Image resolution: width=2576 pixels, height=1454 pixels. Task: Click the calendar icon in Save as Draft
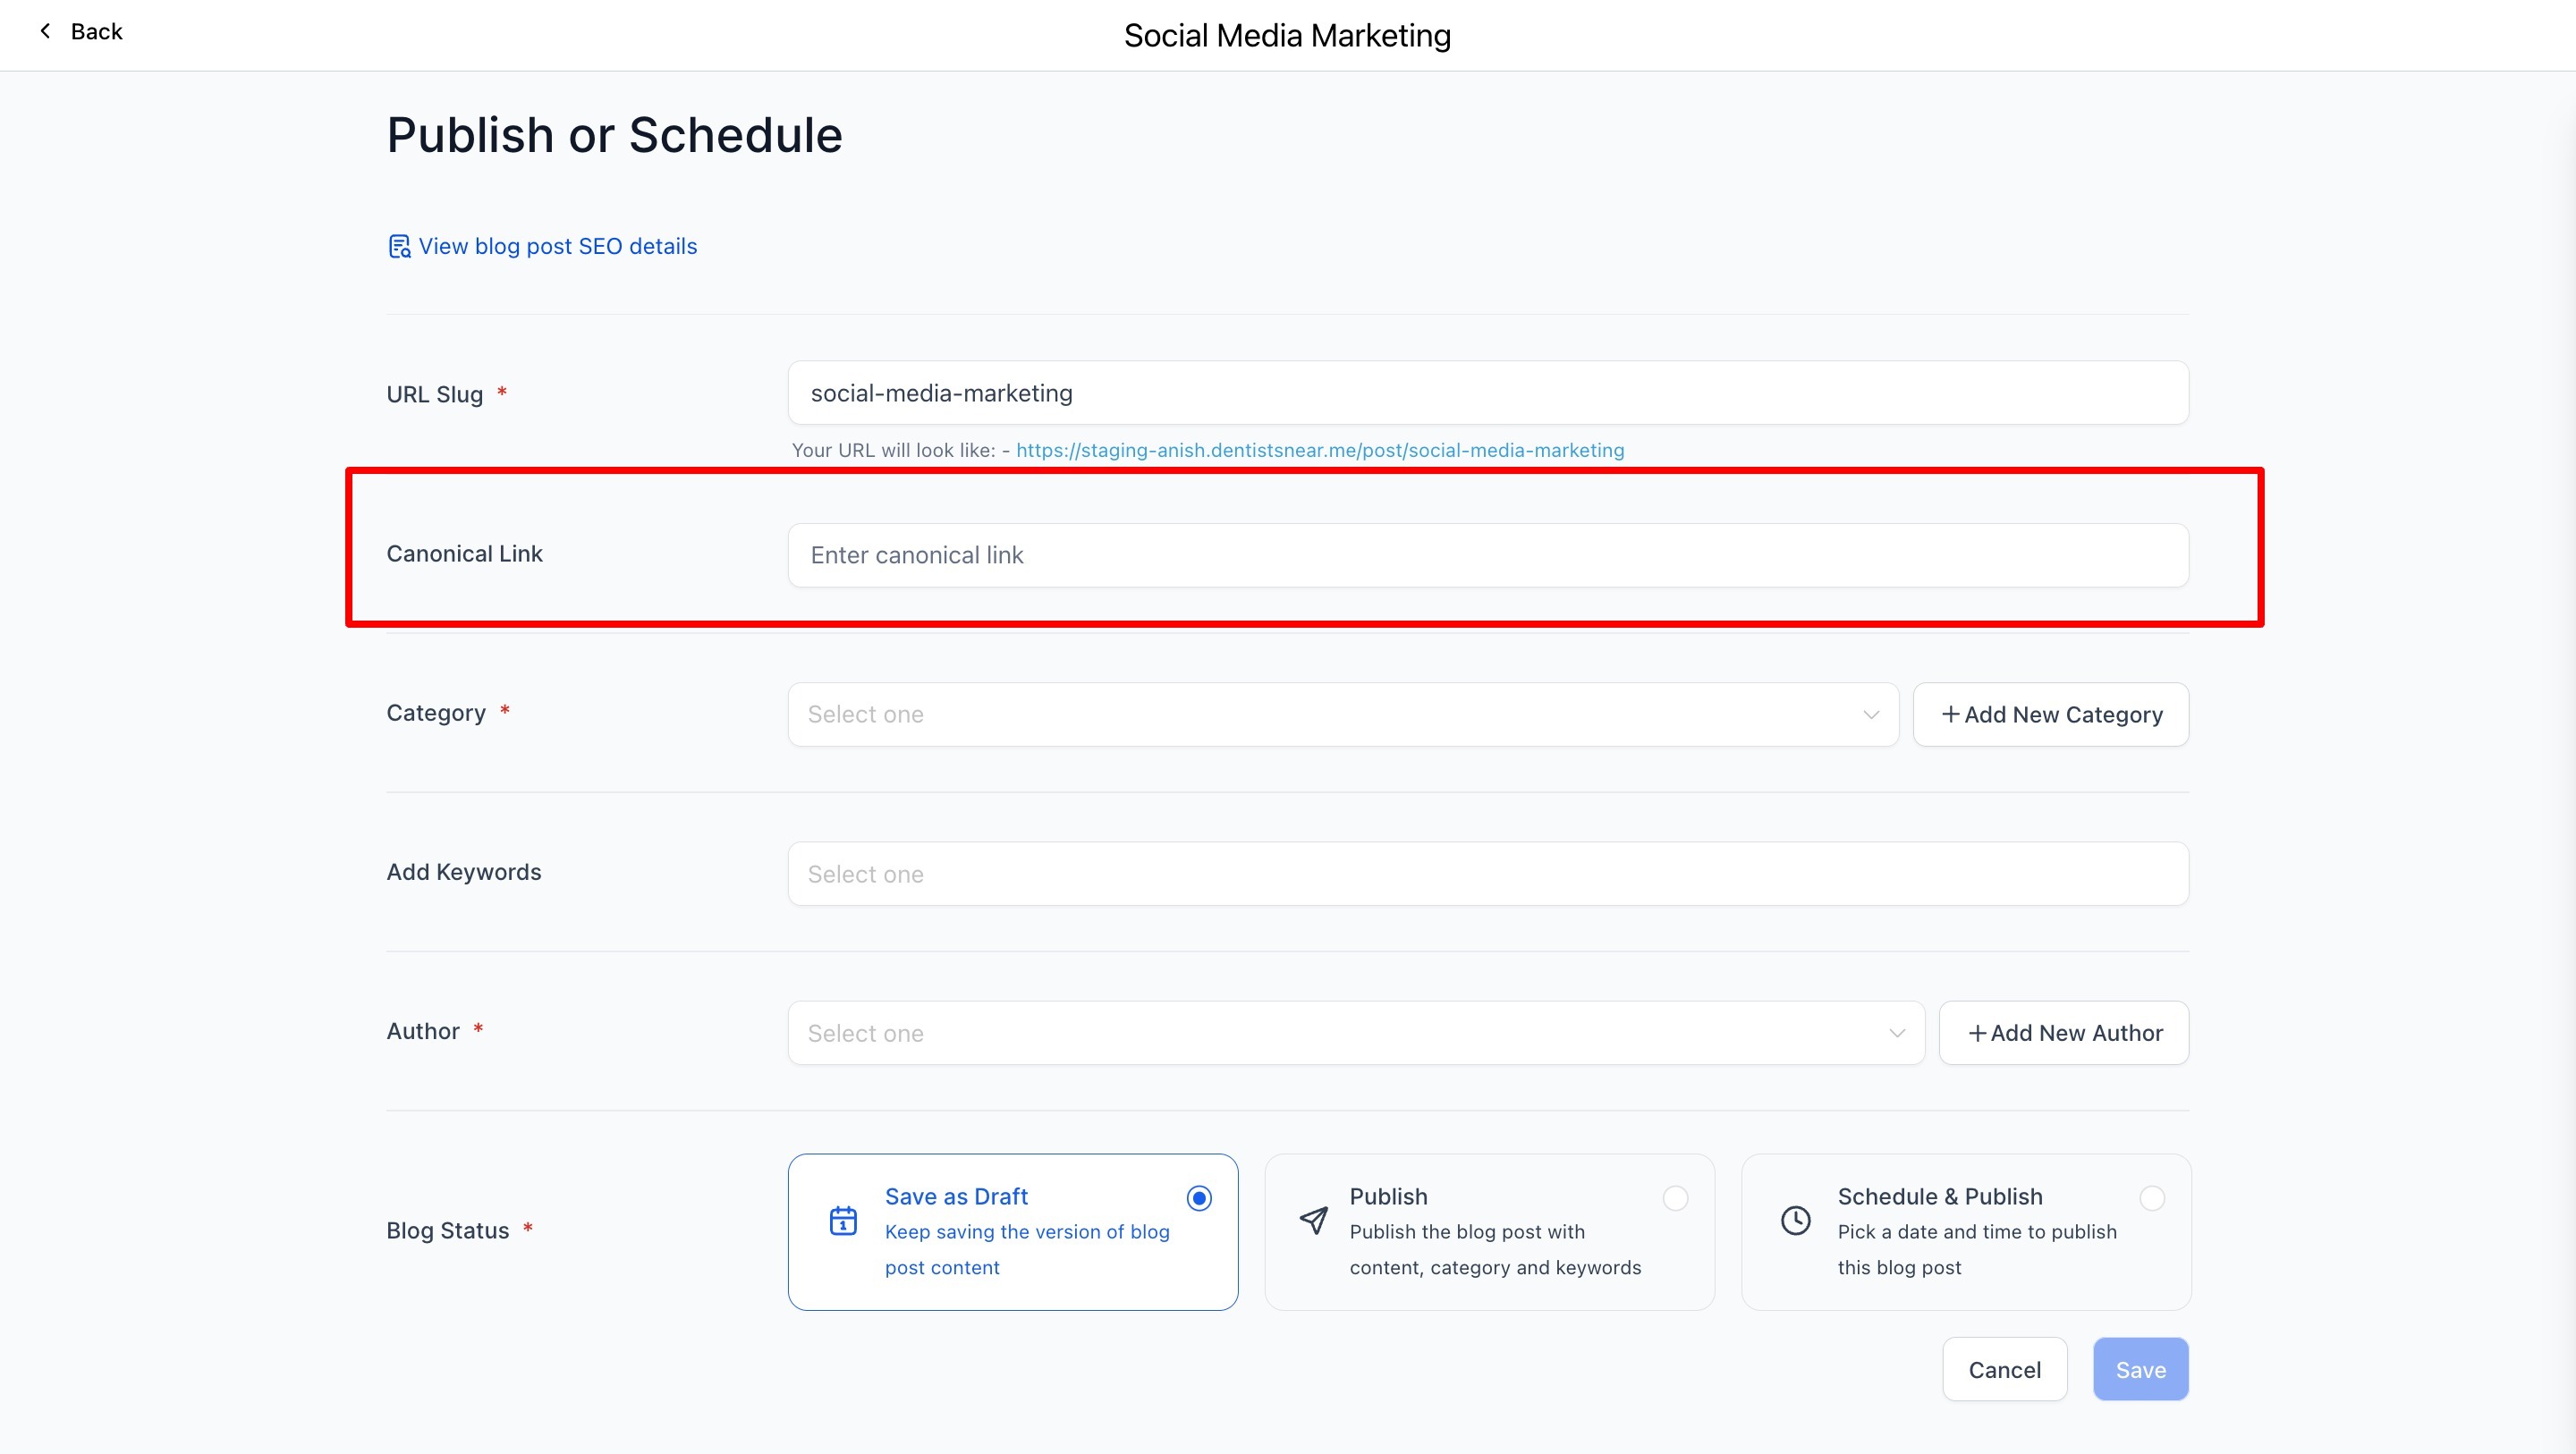(843, 1220)
